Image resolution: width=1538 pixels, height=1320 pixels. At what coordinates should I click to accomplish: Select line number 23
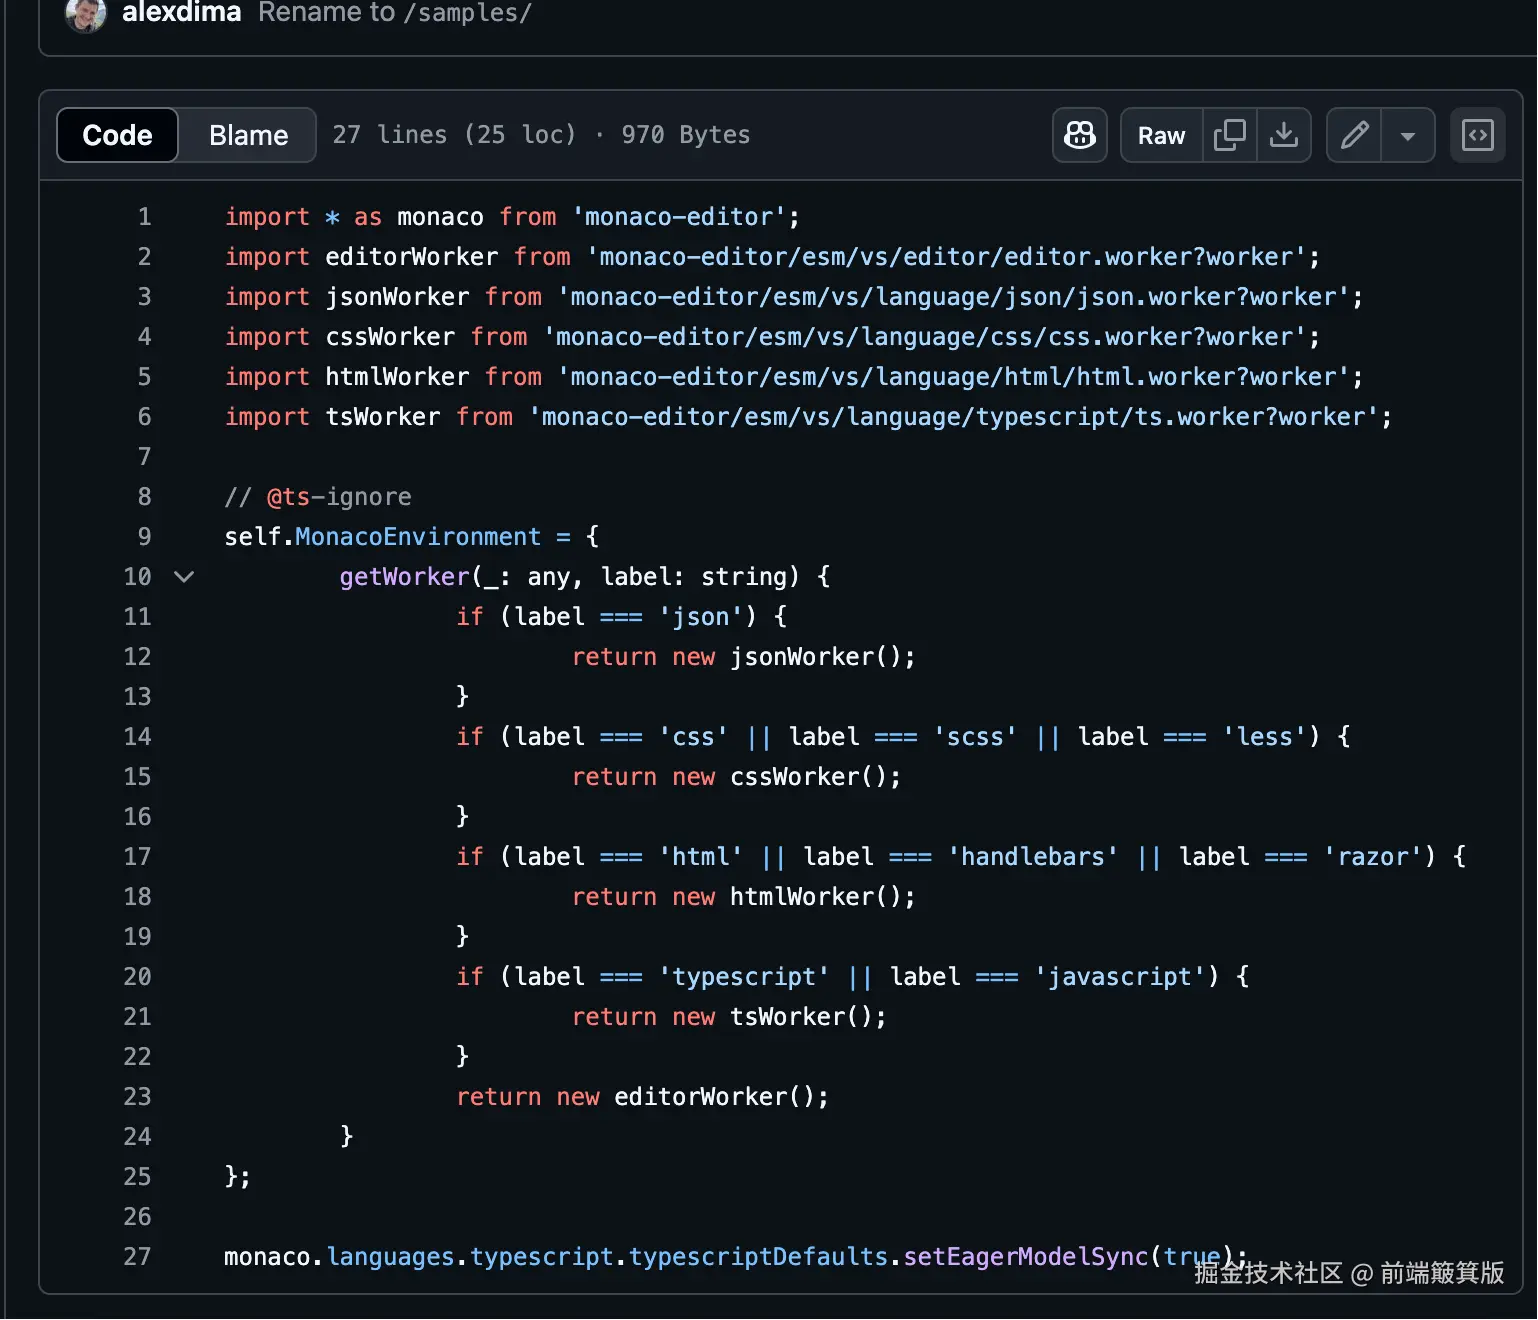138,1097
